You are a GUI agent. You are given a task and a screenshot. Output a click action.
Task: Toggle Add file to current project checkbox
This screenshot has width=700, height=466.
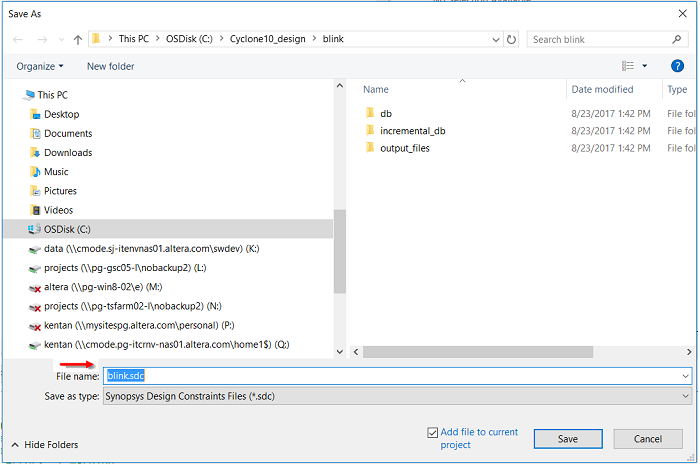coord(432,432)
